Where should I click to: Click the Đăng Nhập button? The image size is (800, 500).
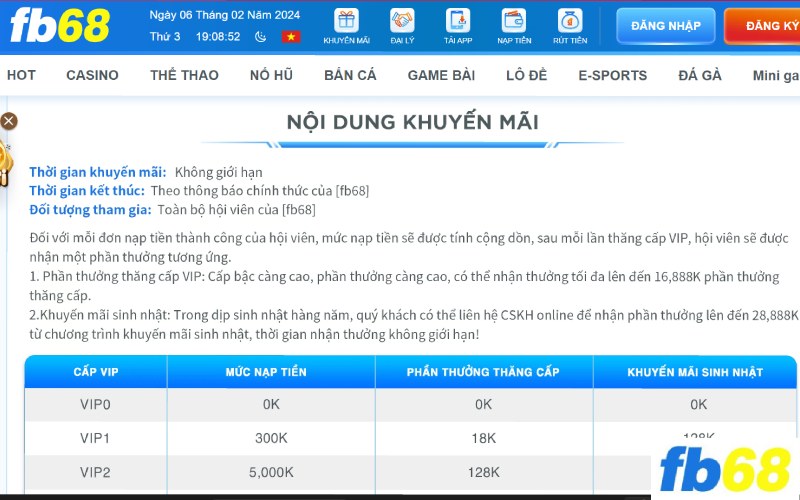point(665,26)
